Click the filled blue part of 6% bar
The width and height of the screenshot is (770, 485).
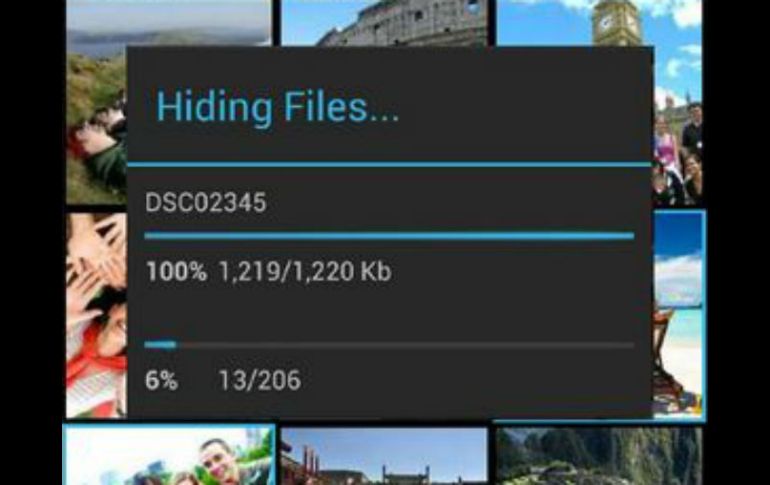point(160,345)
